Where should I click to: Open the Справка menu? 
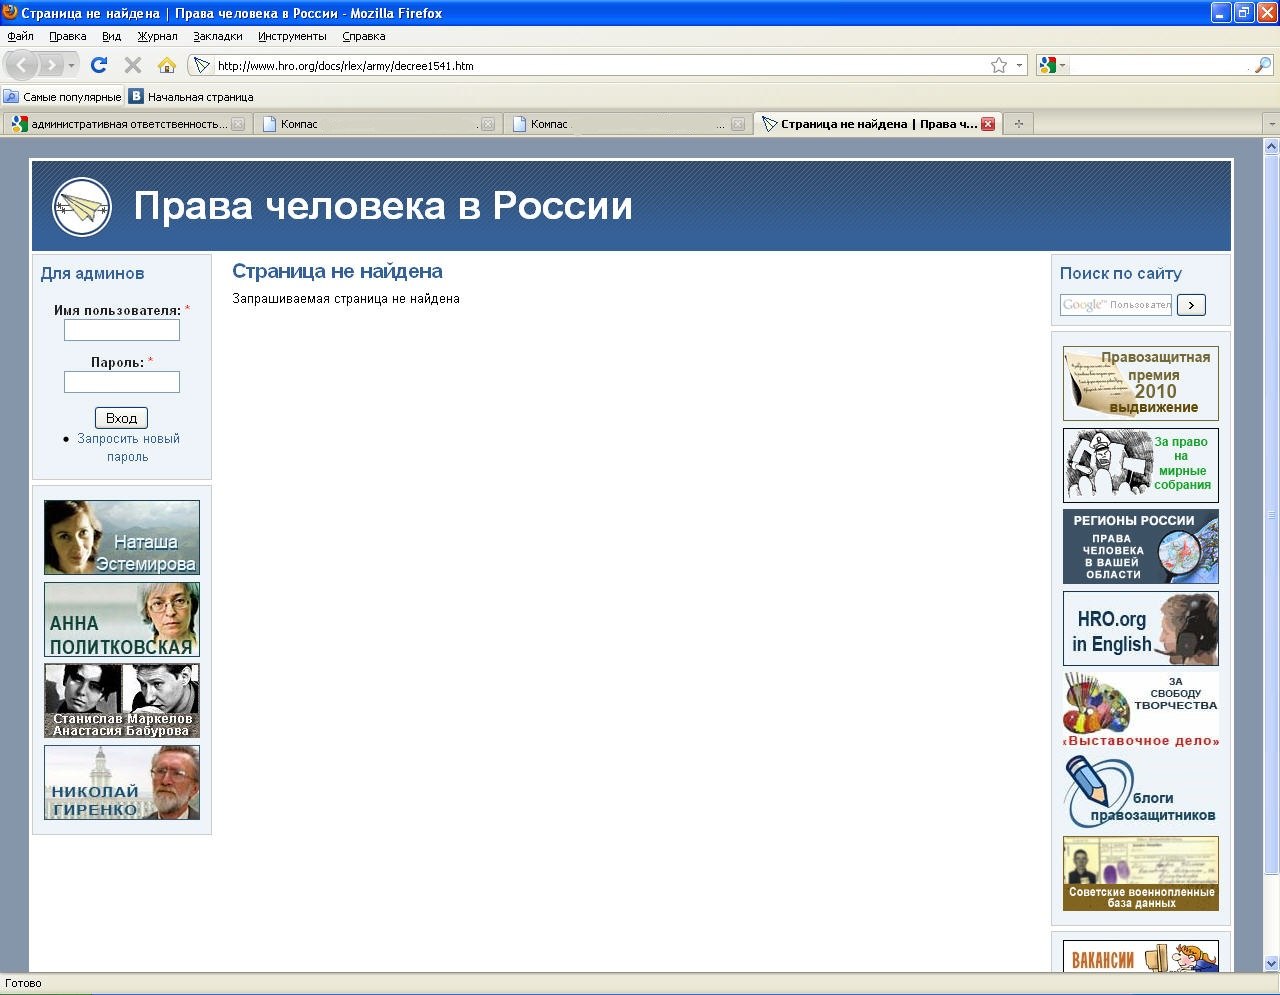tap(364, 36)
